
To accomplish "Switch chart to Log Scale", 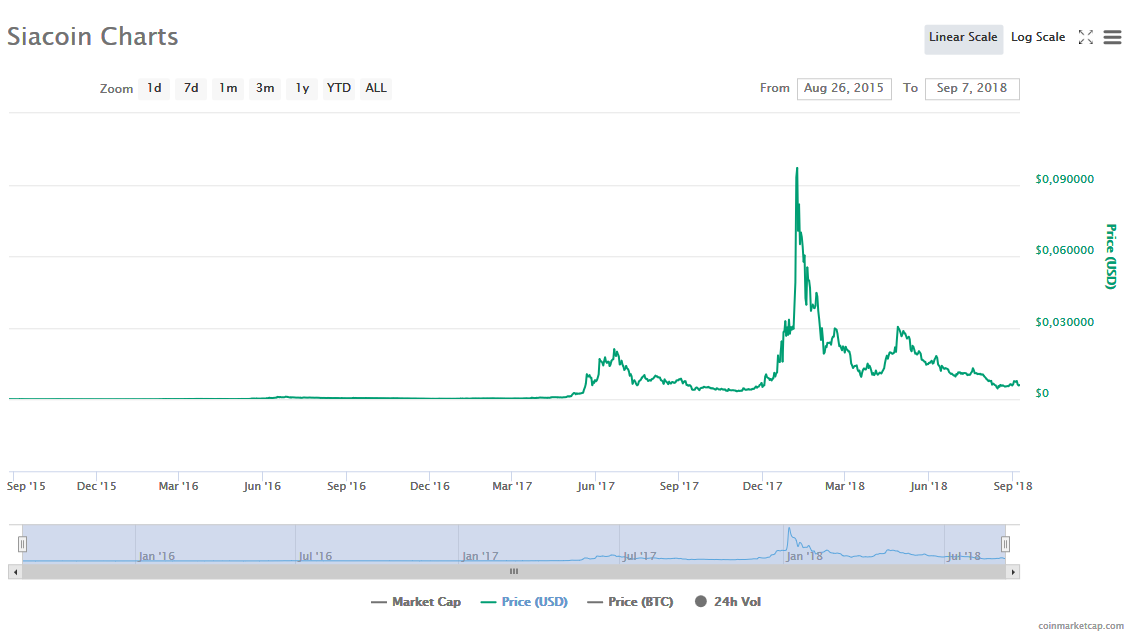I will (x=1038, y=38).
